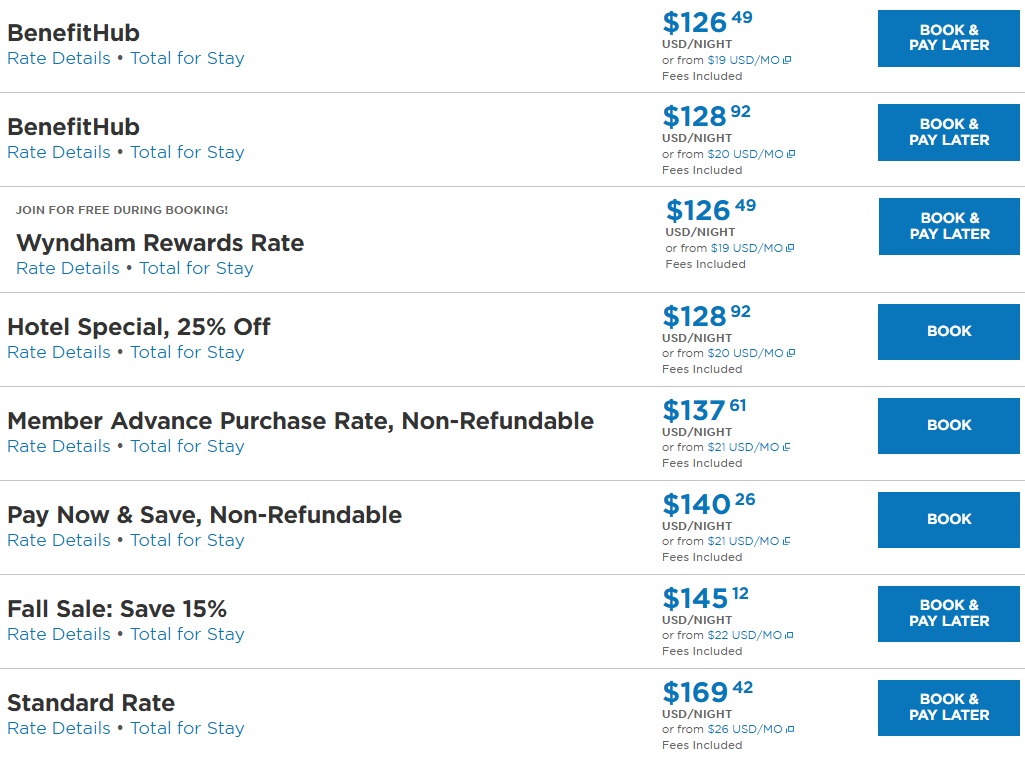Open Rate Details for Pay Now & Save
Viewport: 1025px width, 760px height.
[x=59, y=540]
